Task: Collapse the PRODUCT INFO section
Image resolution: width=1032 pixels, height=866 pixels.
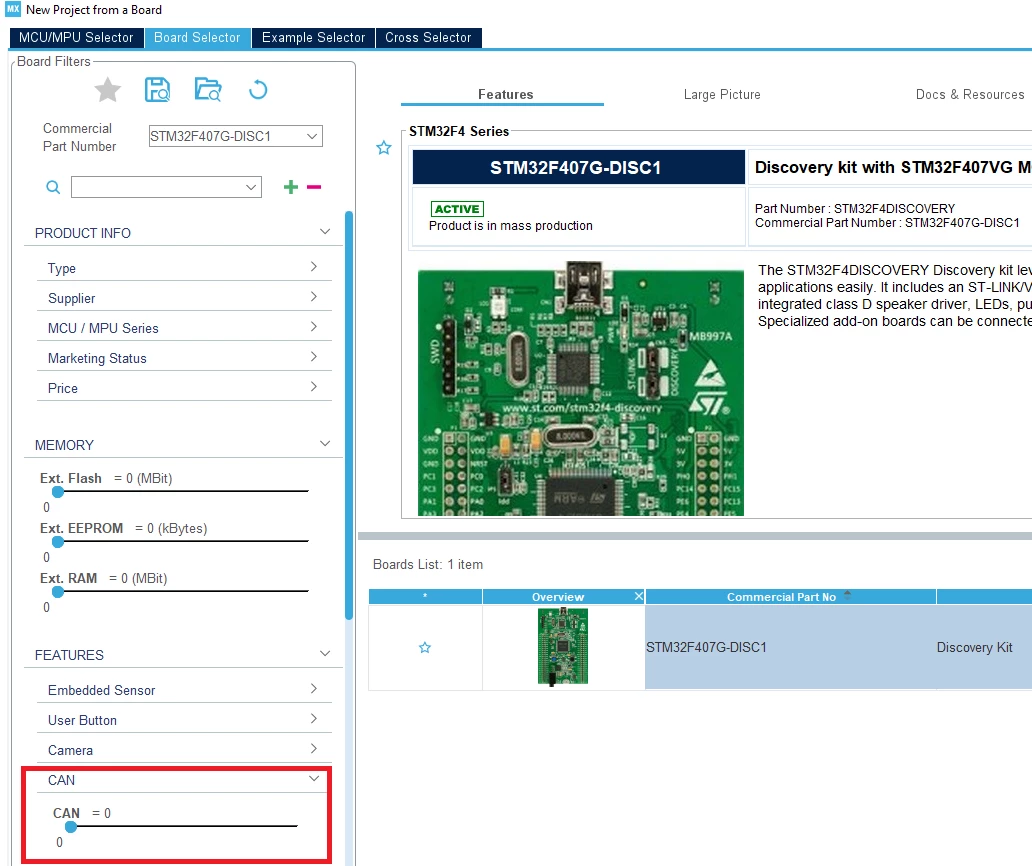Action: coord(324,232)
